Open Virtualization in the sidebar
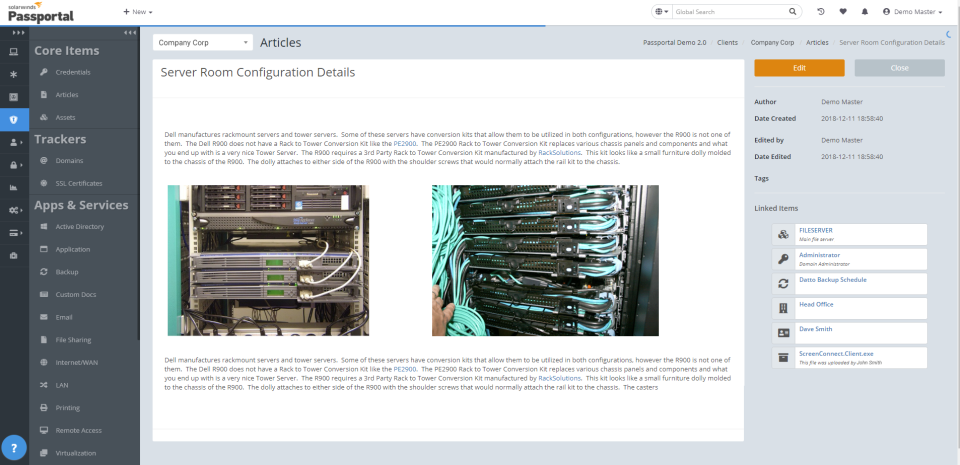Screen dimensions: 960x465 75,453
